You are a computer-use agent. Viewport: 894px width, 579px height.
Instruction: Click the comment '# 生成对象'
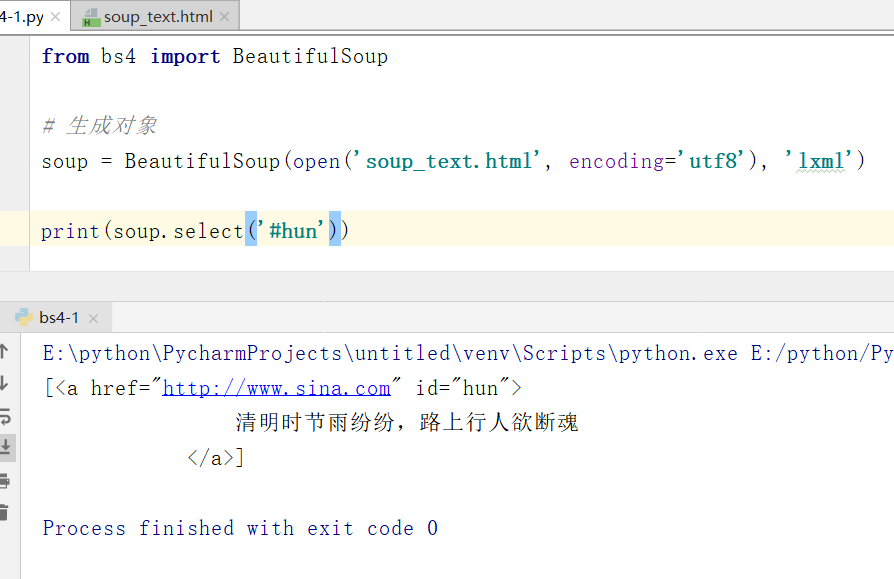[99, 125]
